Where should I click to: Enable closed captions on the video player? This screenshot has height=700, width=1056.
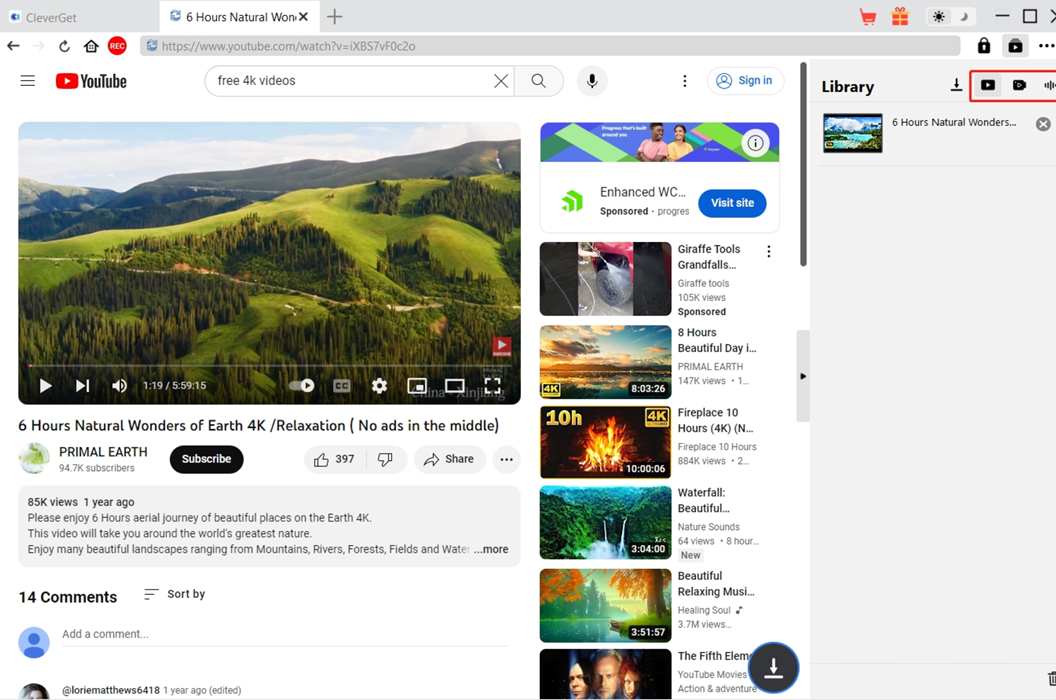(x=342, y=385)
